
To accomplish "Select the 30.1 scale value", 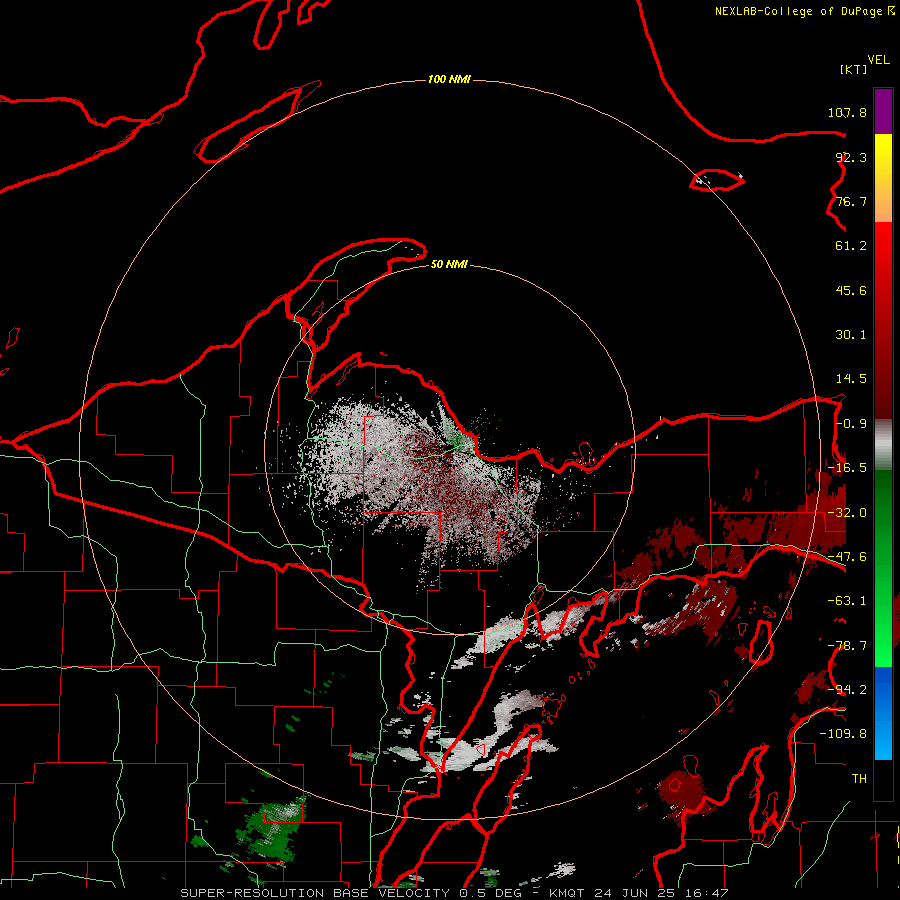I will click(851, 335).
